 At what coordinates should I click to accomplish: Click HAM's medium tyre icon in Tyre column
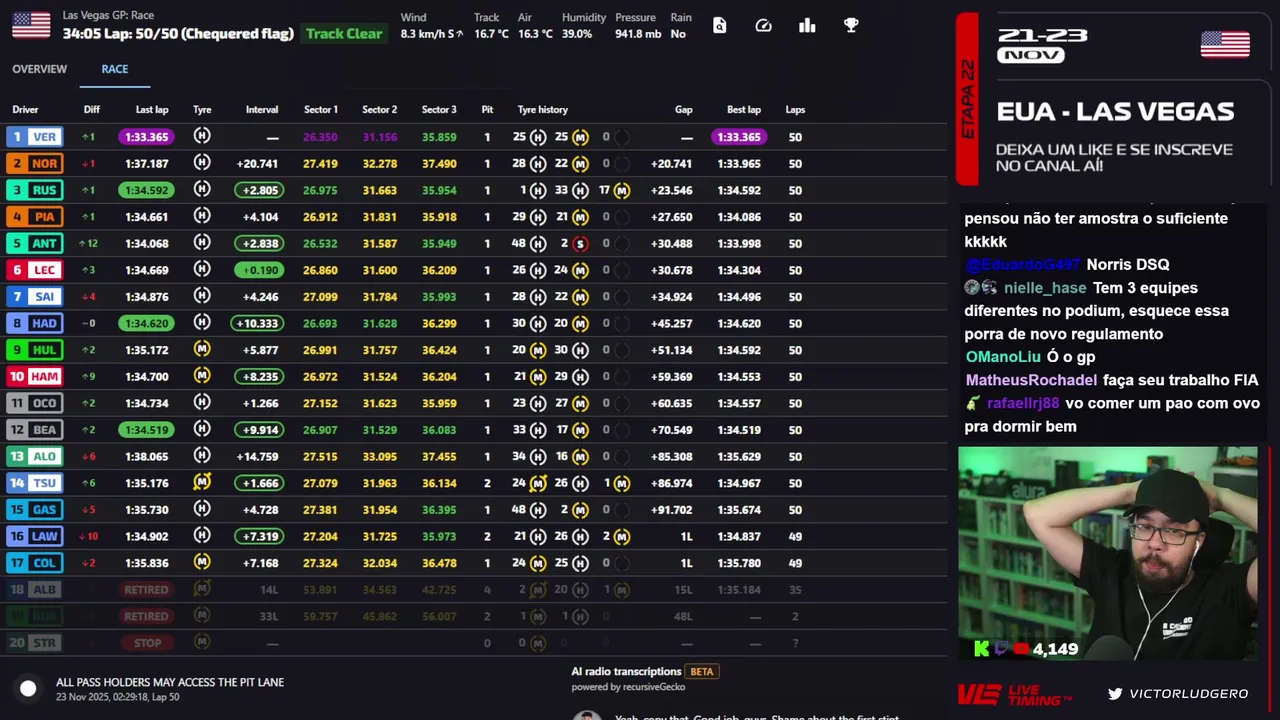[x=202, y=376]
